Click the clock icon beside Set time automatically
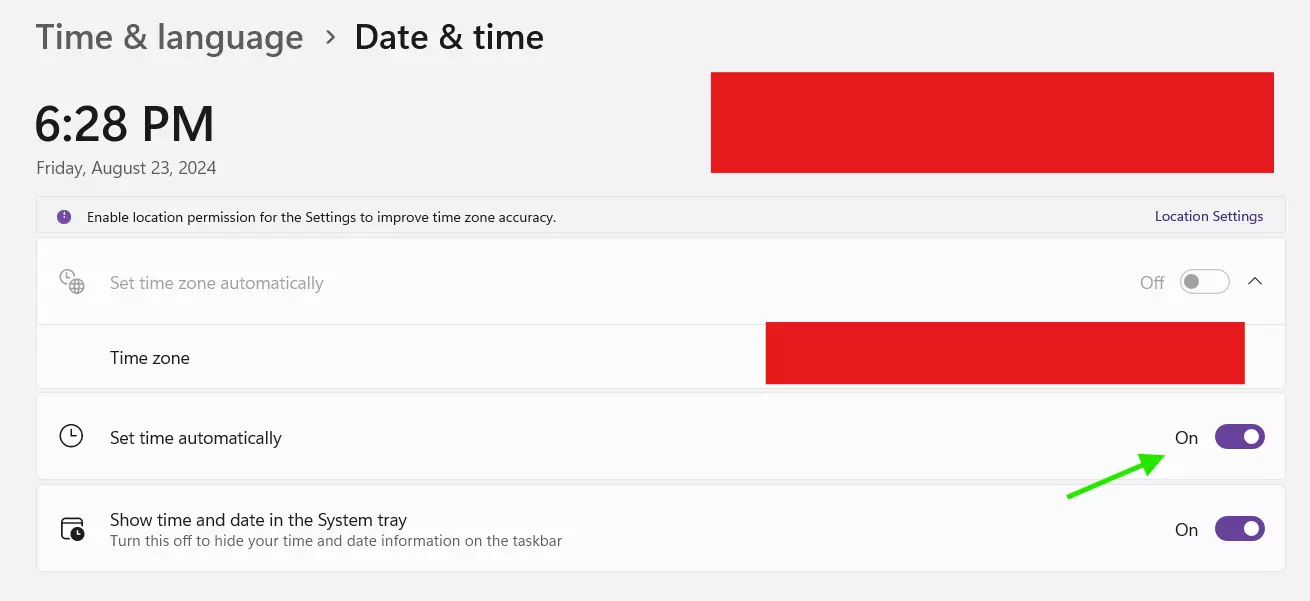This screenshot has width=1310, height=601. point(71,437)
